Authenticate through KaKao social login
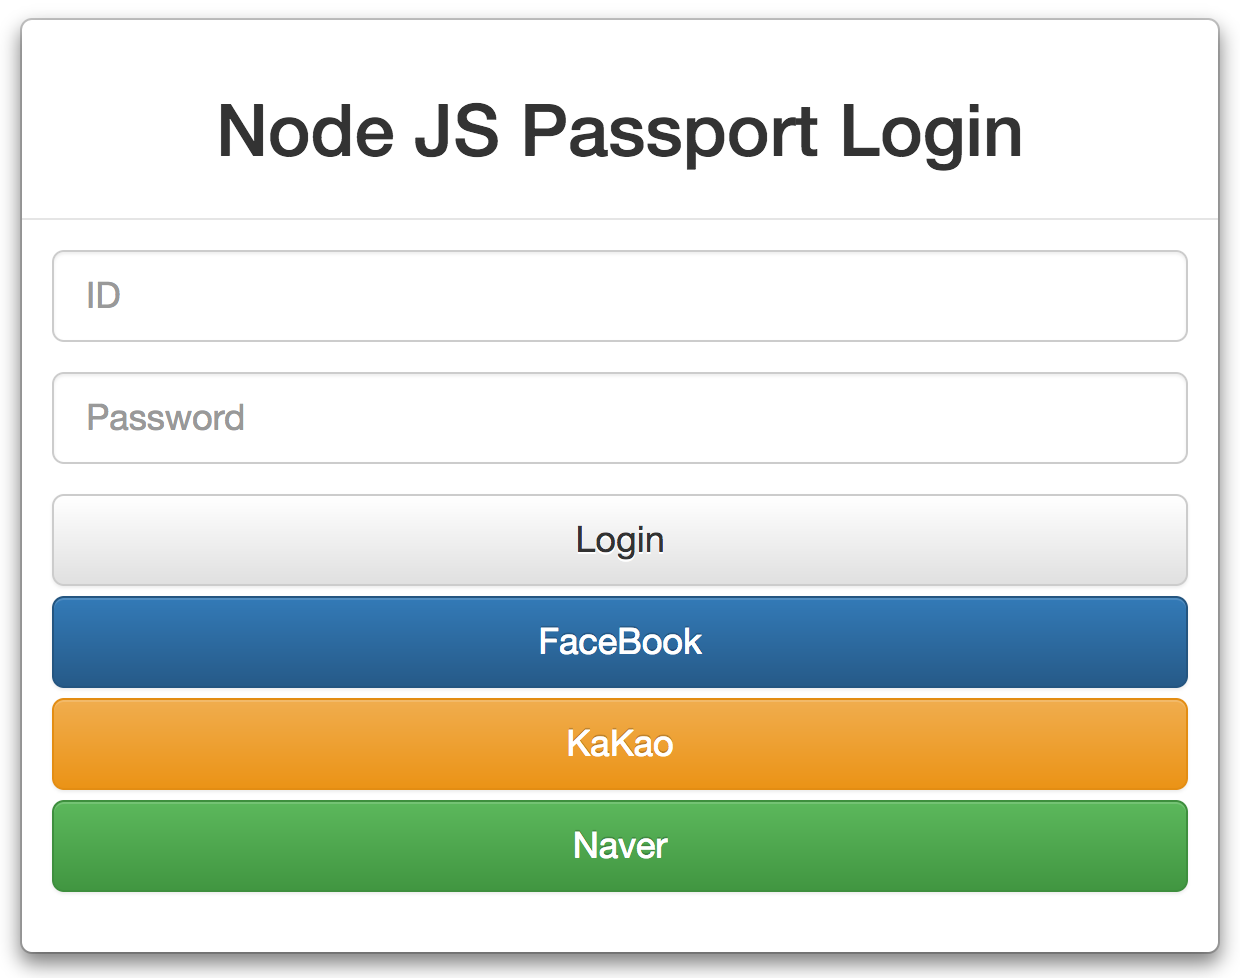 click(x=620, y=744)
